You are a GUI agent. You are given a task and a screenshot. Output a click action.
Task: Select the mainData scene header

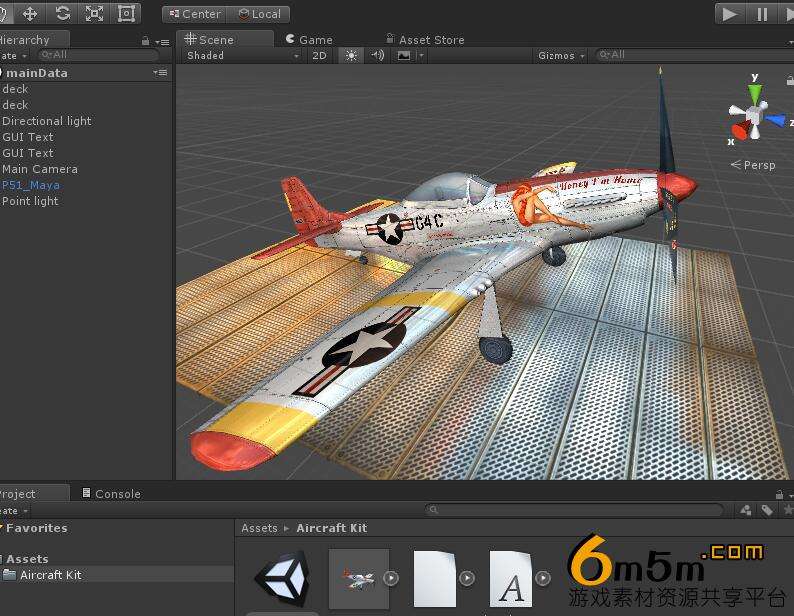point(86,73)
